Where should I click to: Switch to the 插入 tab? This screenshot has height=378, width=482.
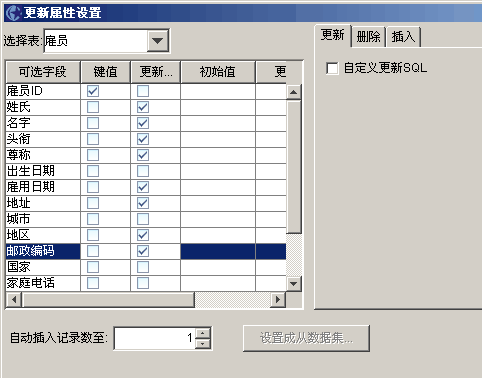point(403,36)
